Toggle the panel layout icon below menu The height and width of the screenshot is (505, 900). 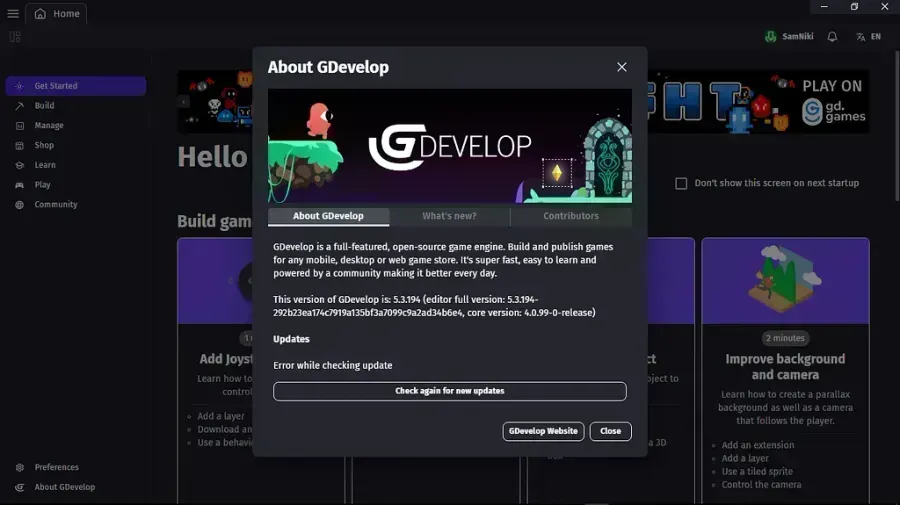pyautogui.click(x=15, y=37)
